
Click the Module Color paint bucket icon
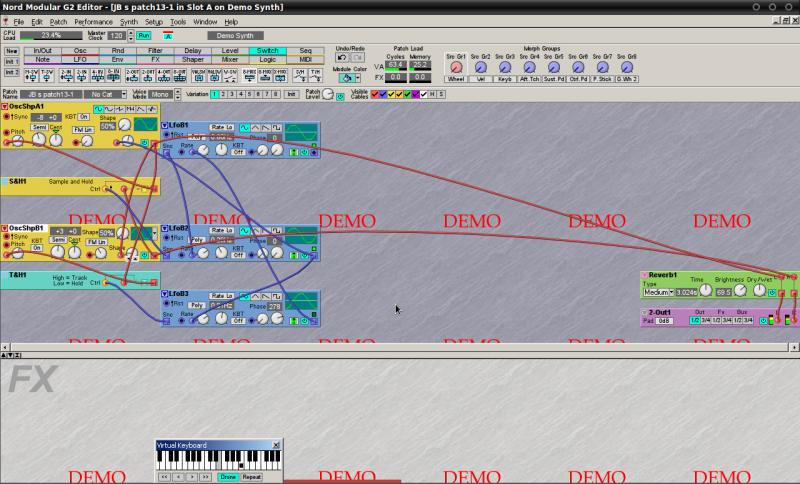pyautogui.click(x=347, y=78)
